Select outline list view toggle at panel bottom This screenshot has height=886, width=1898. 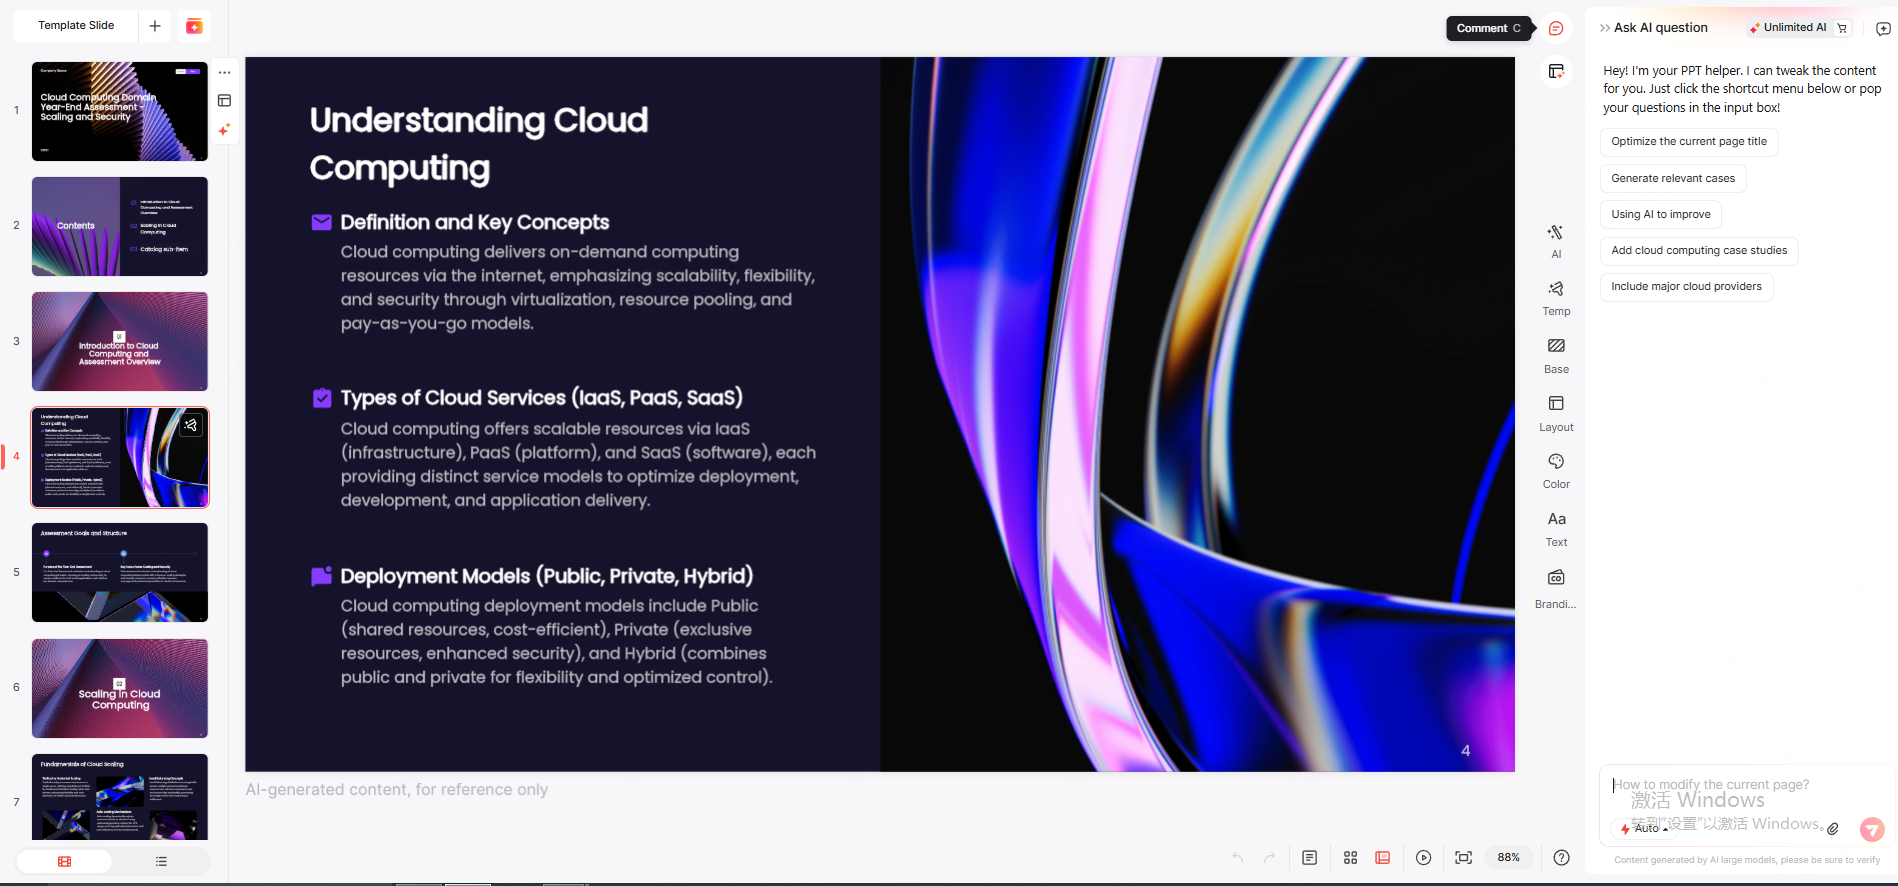tap(161, 861)
